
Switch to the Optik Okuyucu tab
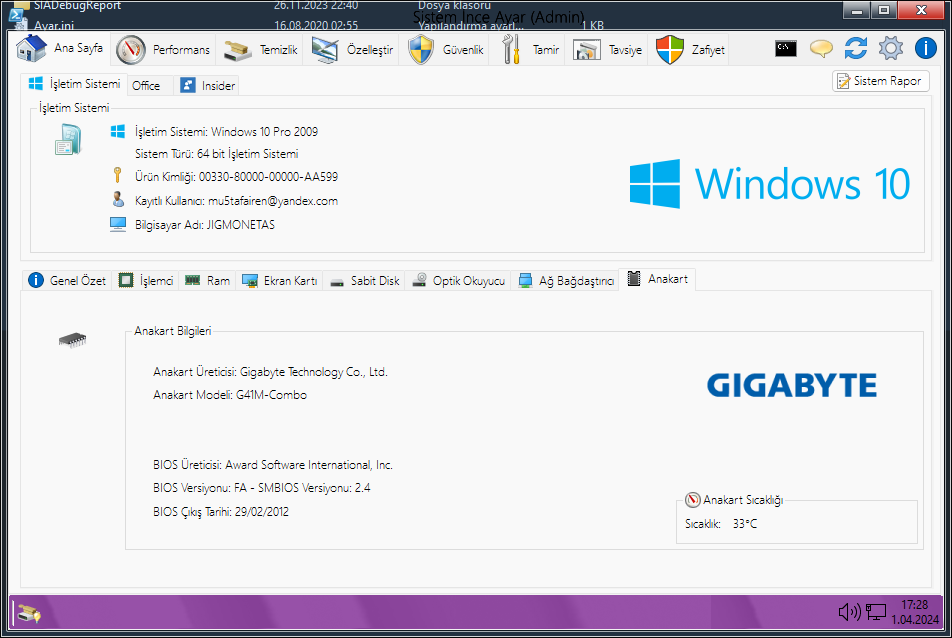458,280
